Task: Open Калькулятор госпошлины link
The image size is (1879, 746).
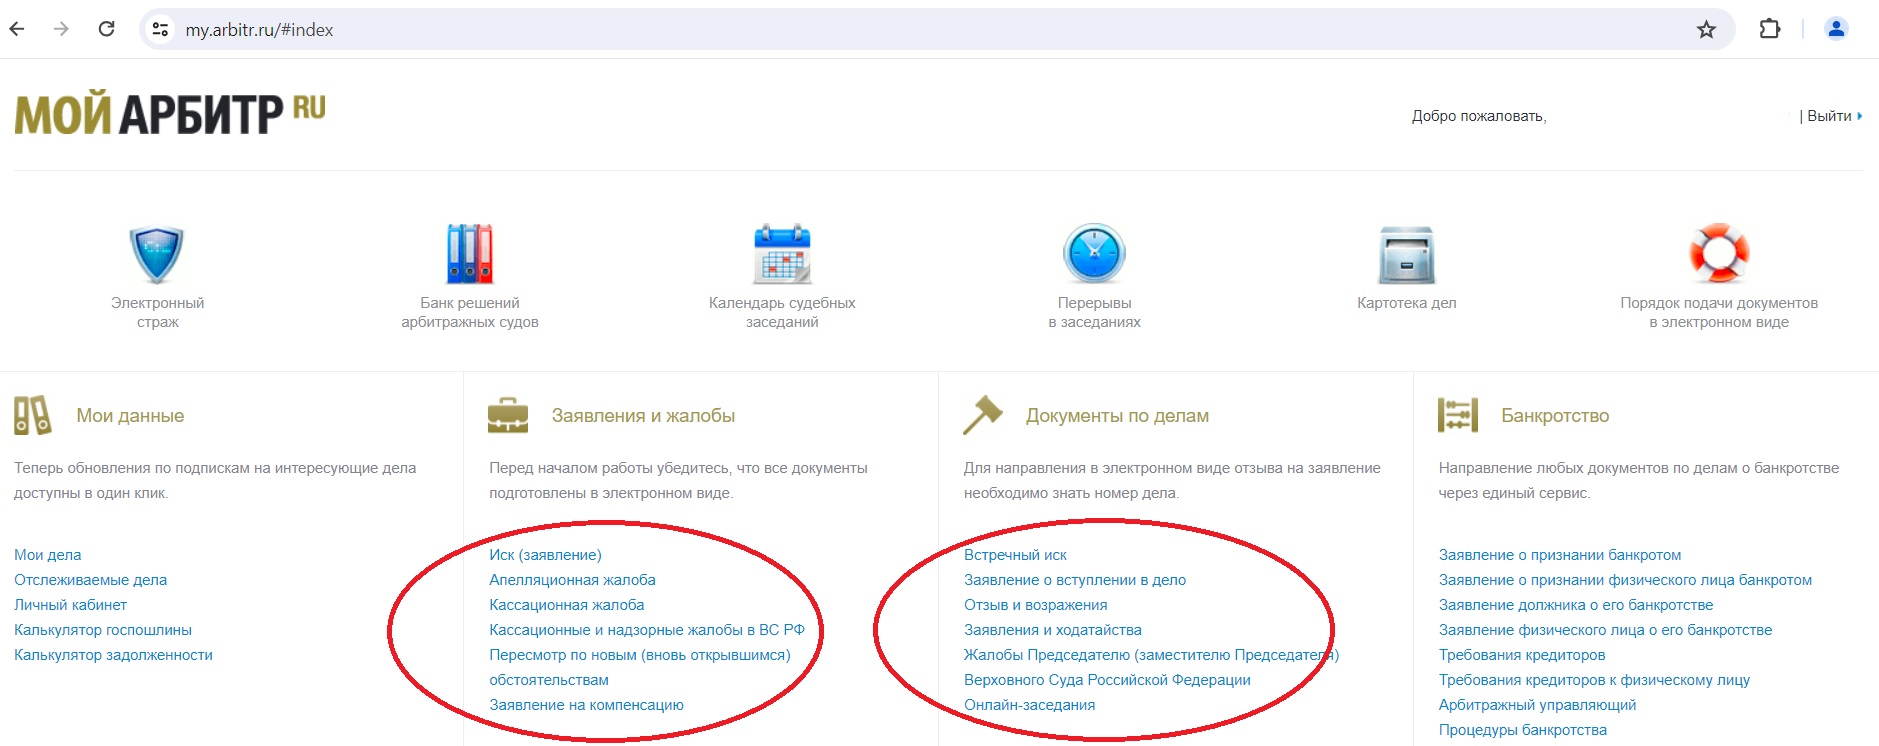Action: click(x=103, y=630)
